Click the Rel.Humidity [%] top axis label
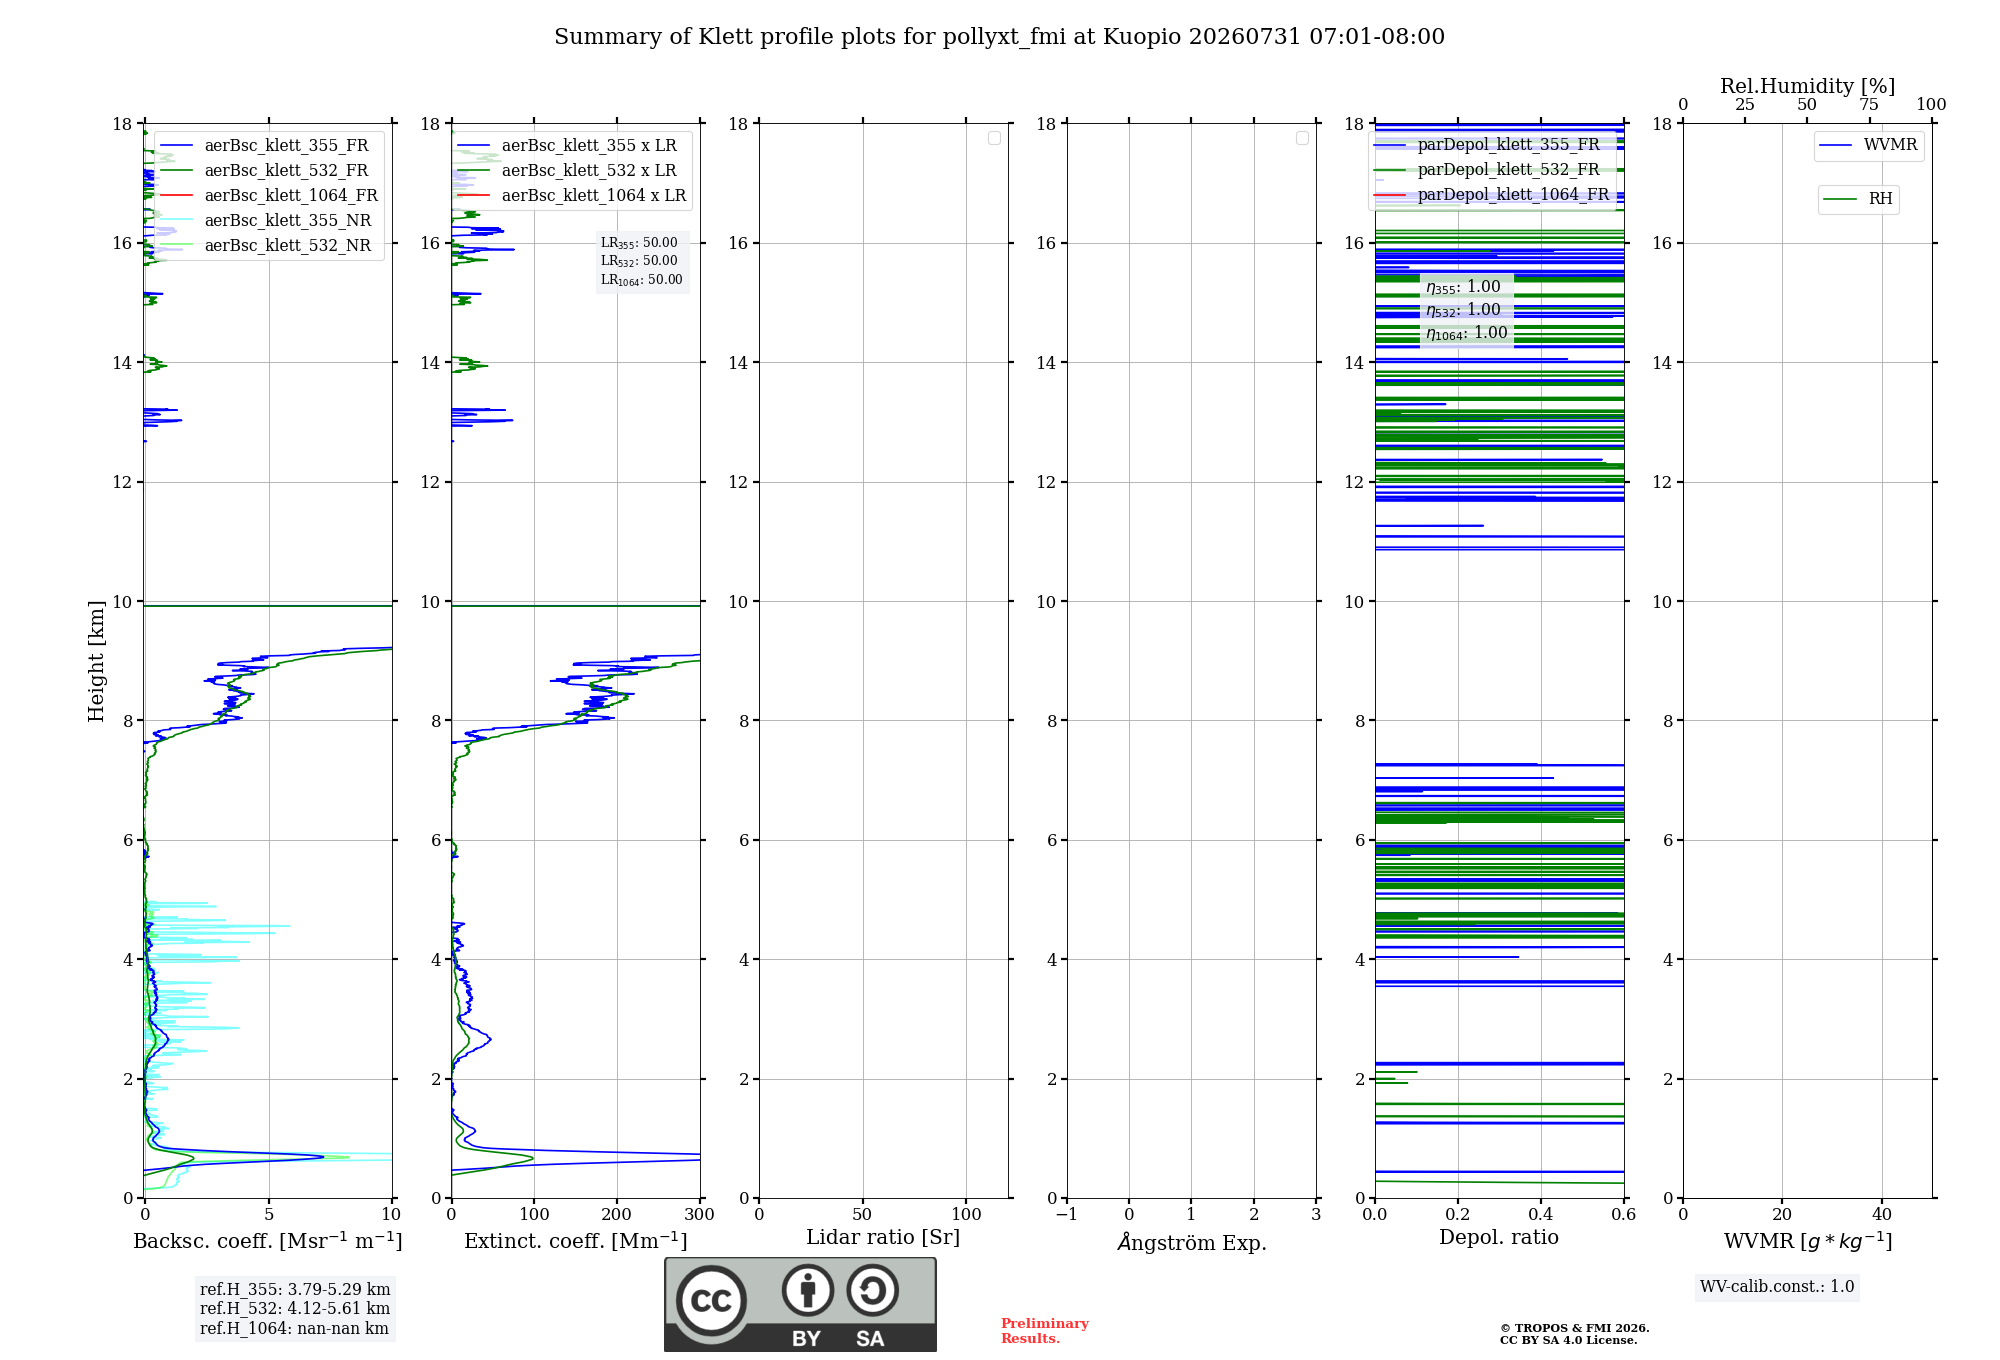Screen dimensions: 2000x1360 tap(1808, 86)
